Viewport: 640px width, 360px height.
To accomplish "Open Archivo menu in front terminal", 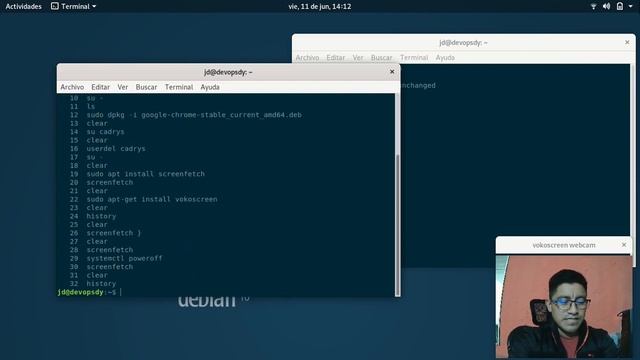I will (x=72, y=87).
